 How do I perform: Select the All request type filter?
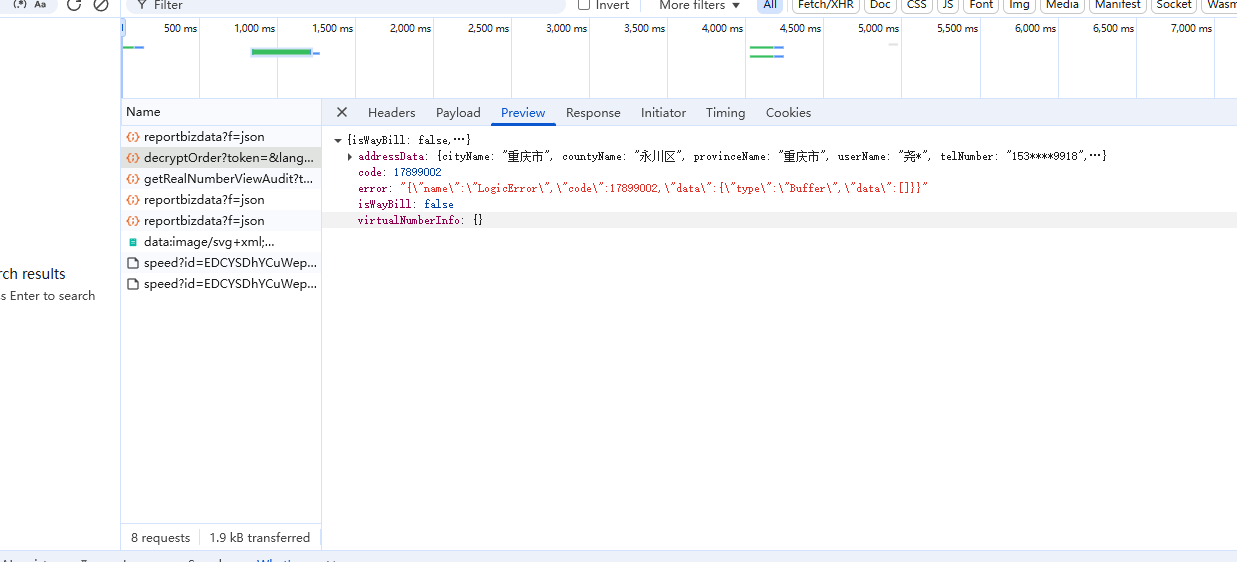point(770,5)
